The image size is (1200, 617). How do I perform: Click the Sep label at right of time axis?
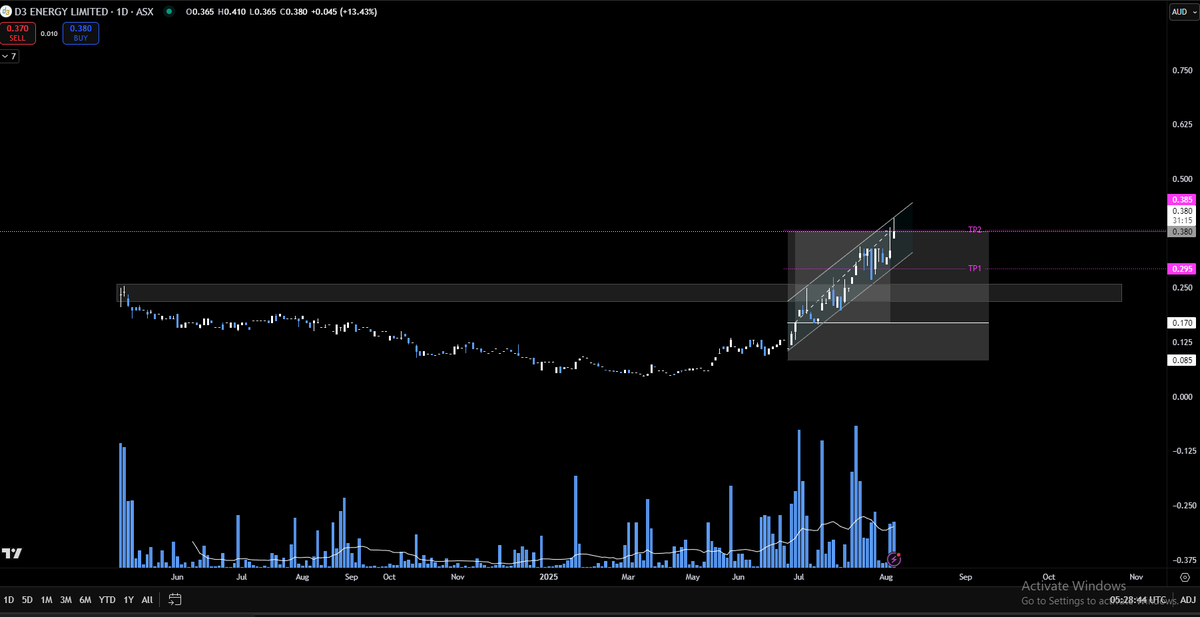965,577
